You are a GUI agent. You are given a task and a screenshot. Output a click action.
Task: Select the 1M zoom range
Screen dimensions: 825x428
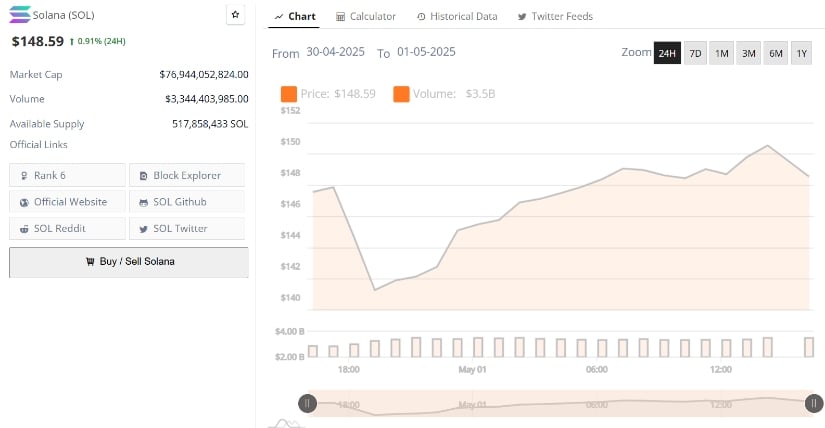pos(721,53)
